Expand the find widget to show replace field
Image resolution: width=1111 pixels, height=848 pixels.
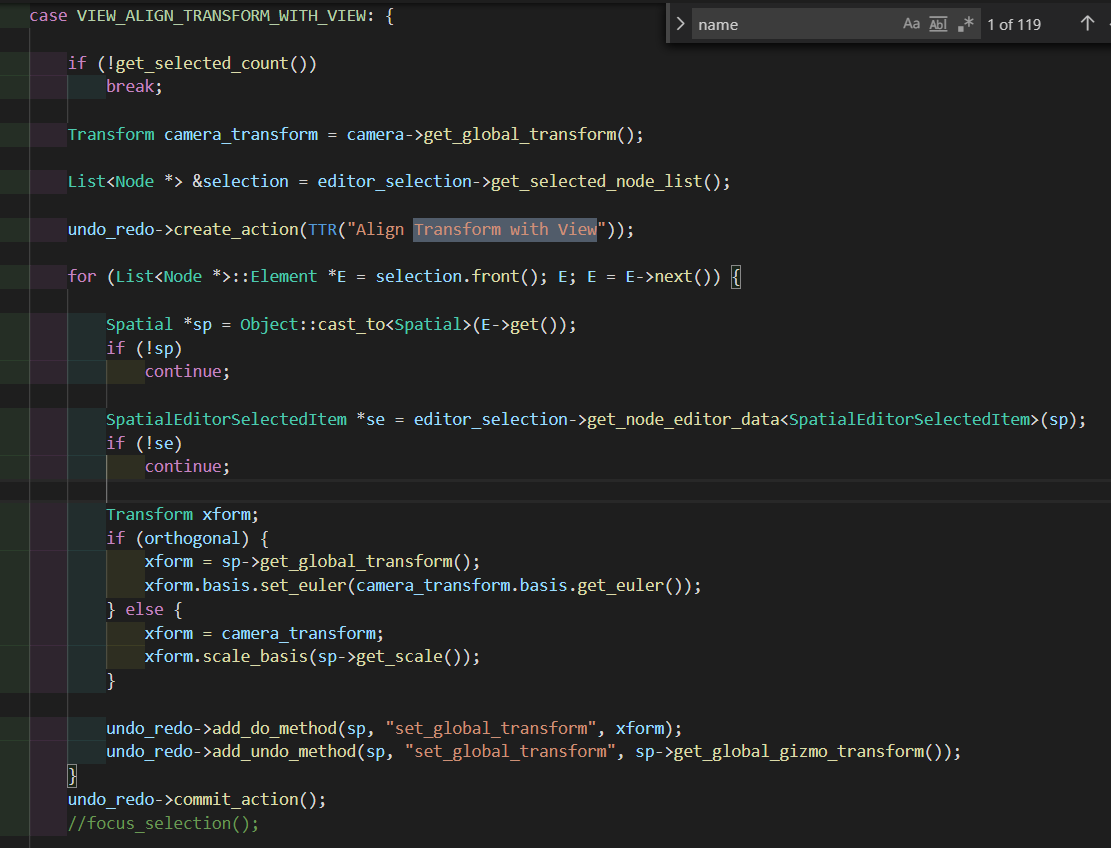pyautogui.click(x=681, y=23)
